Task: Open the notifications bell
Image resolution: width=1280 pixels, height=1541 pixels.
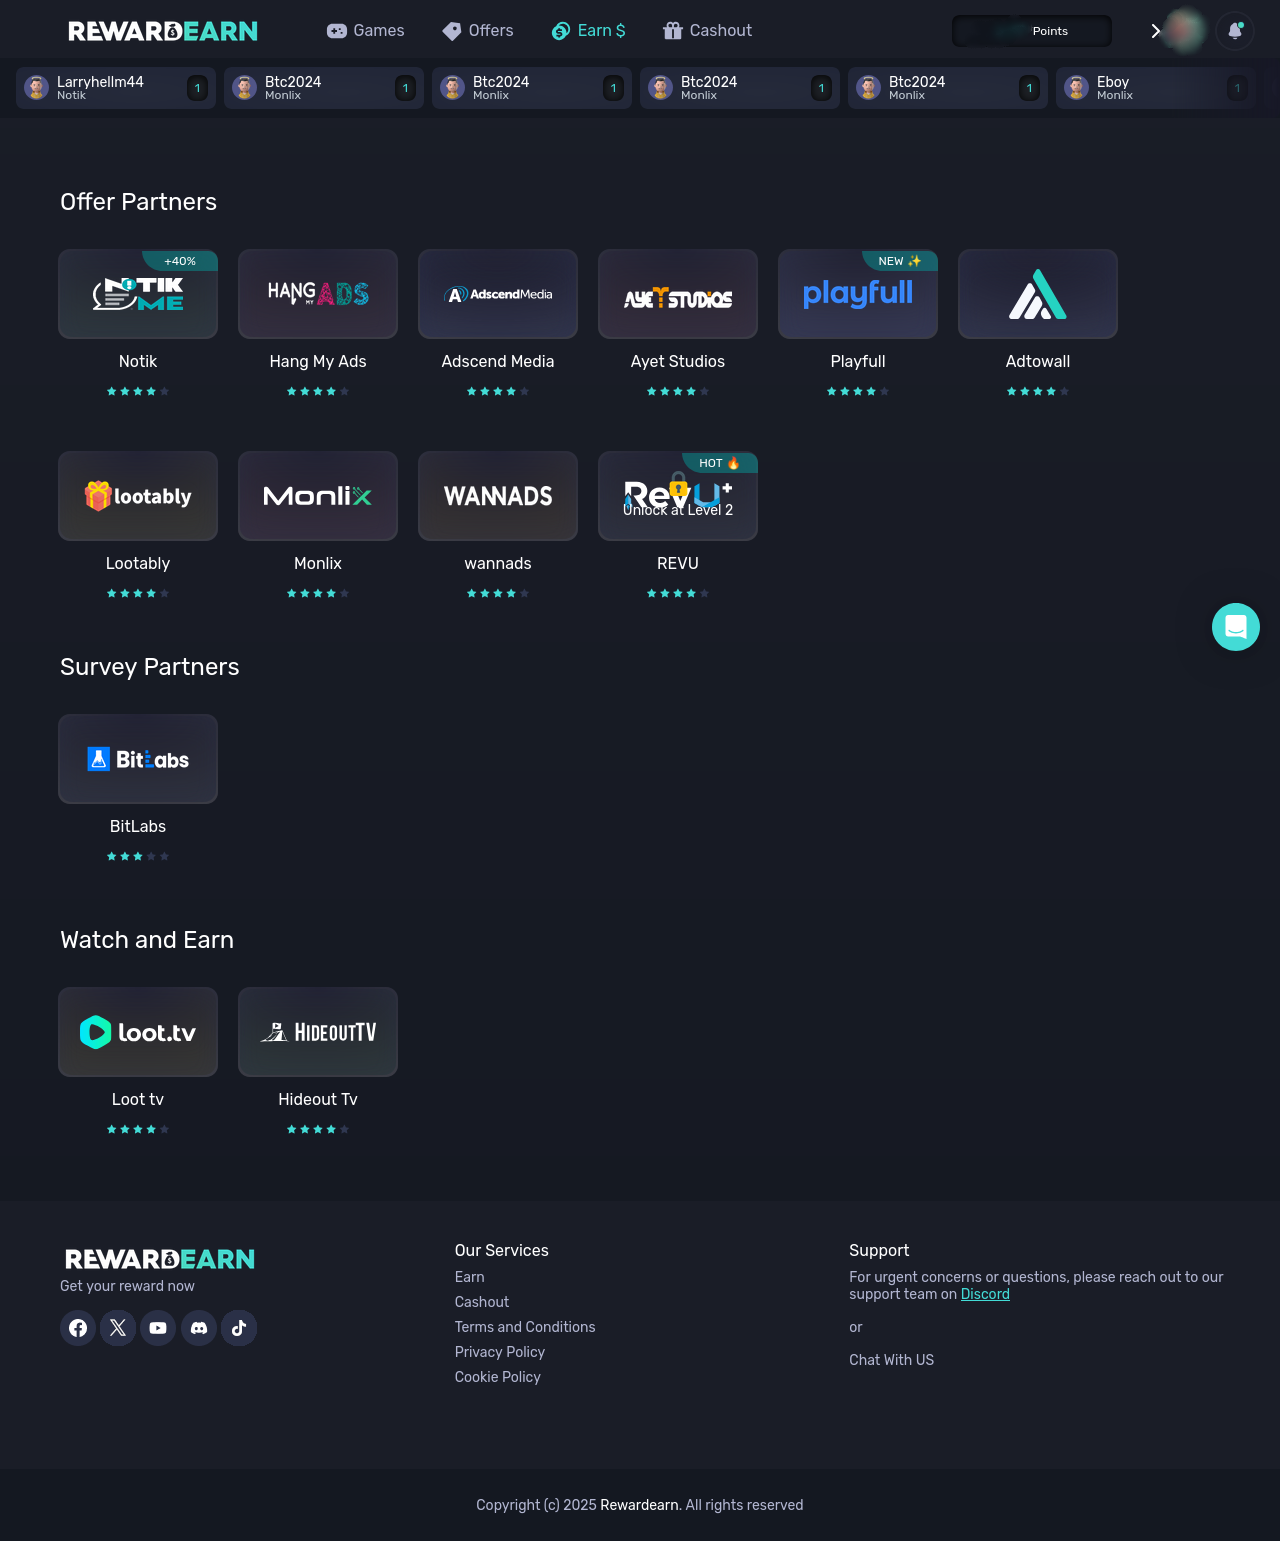Action: coord(1235,31)
